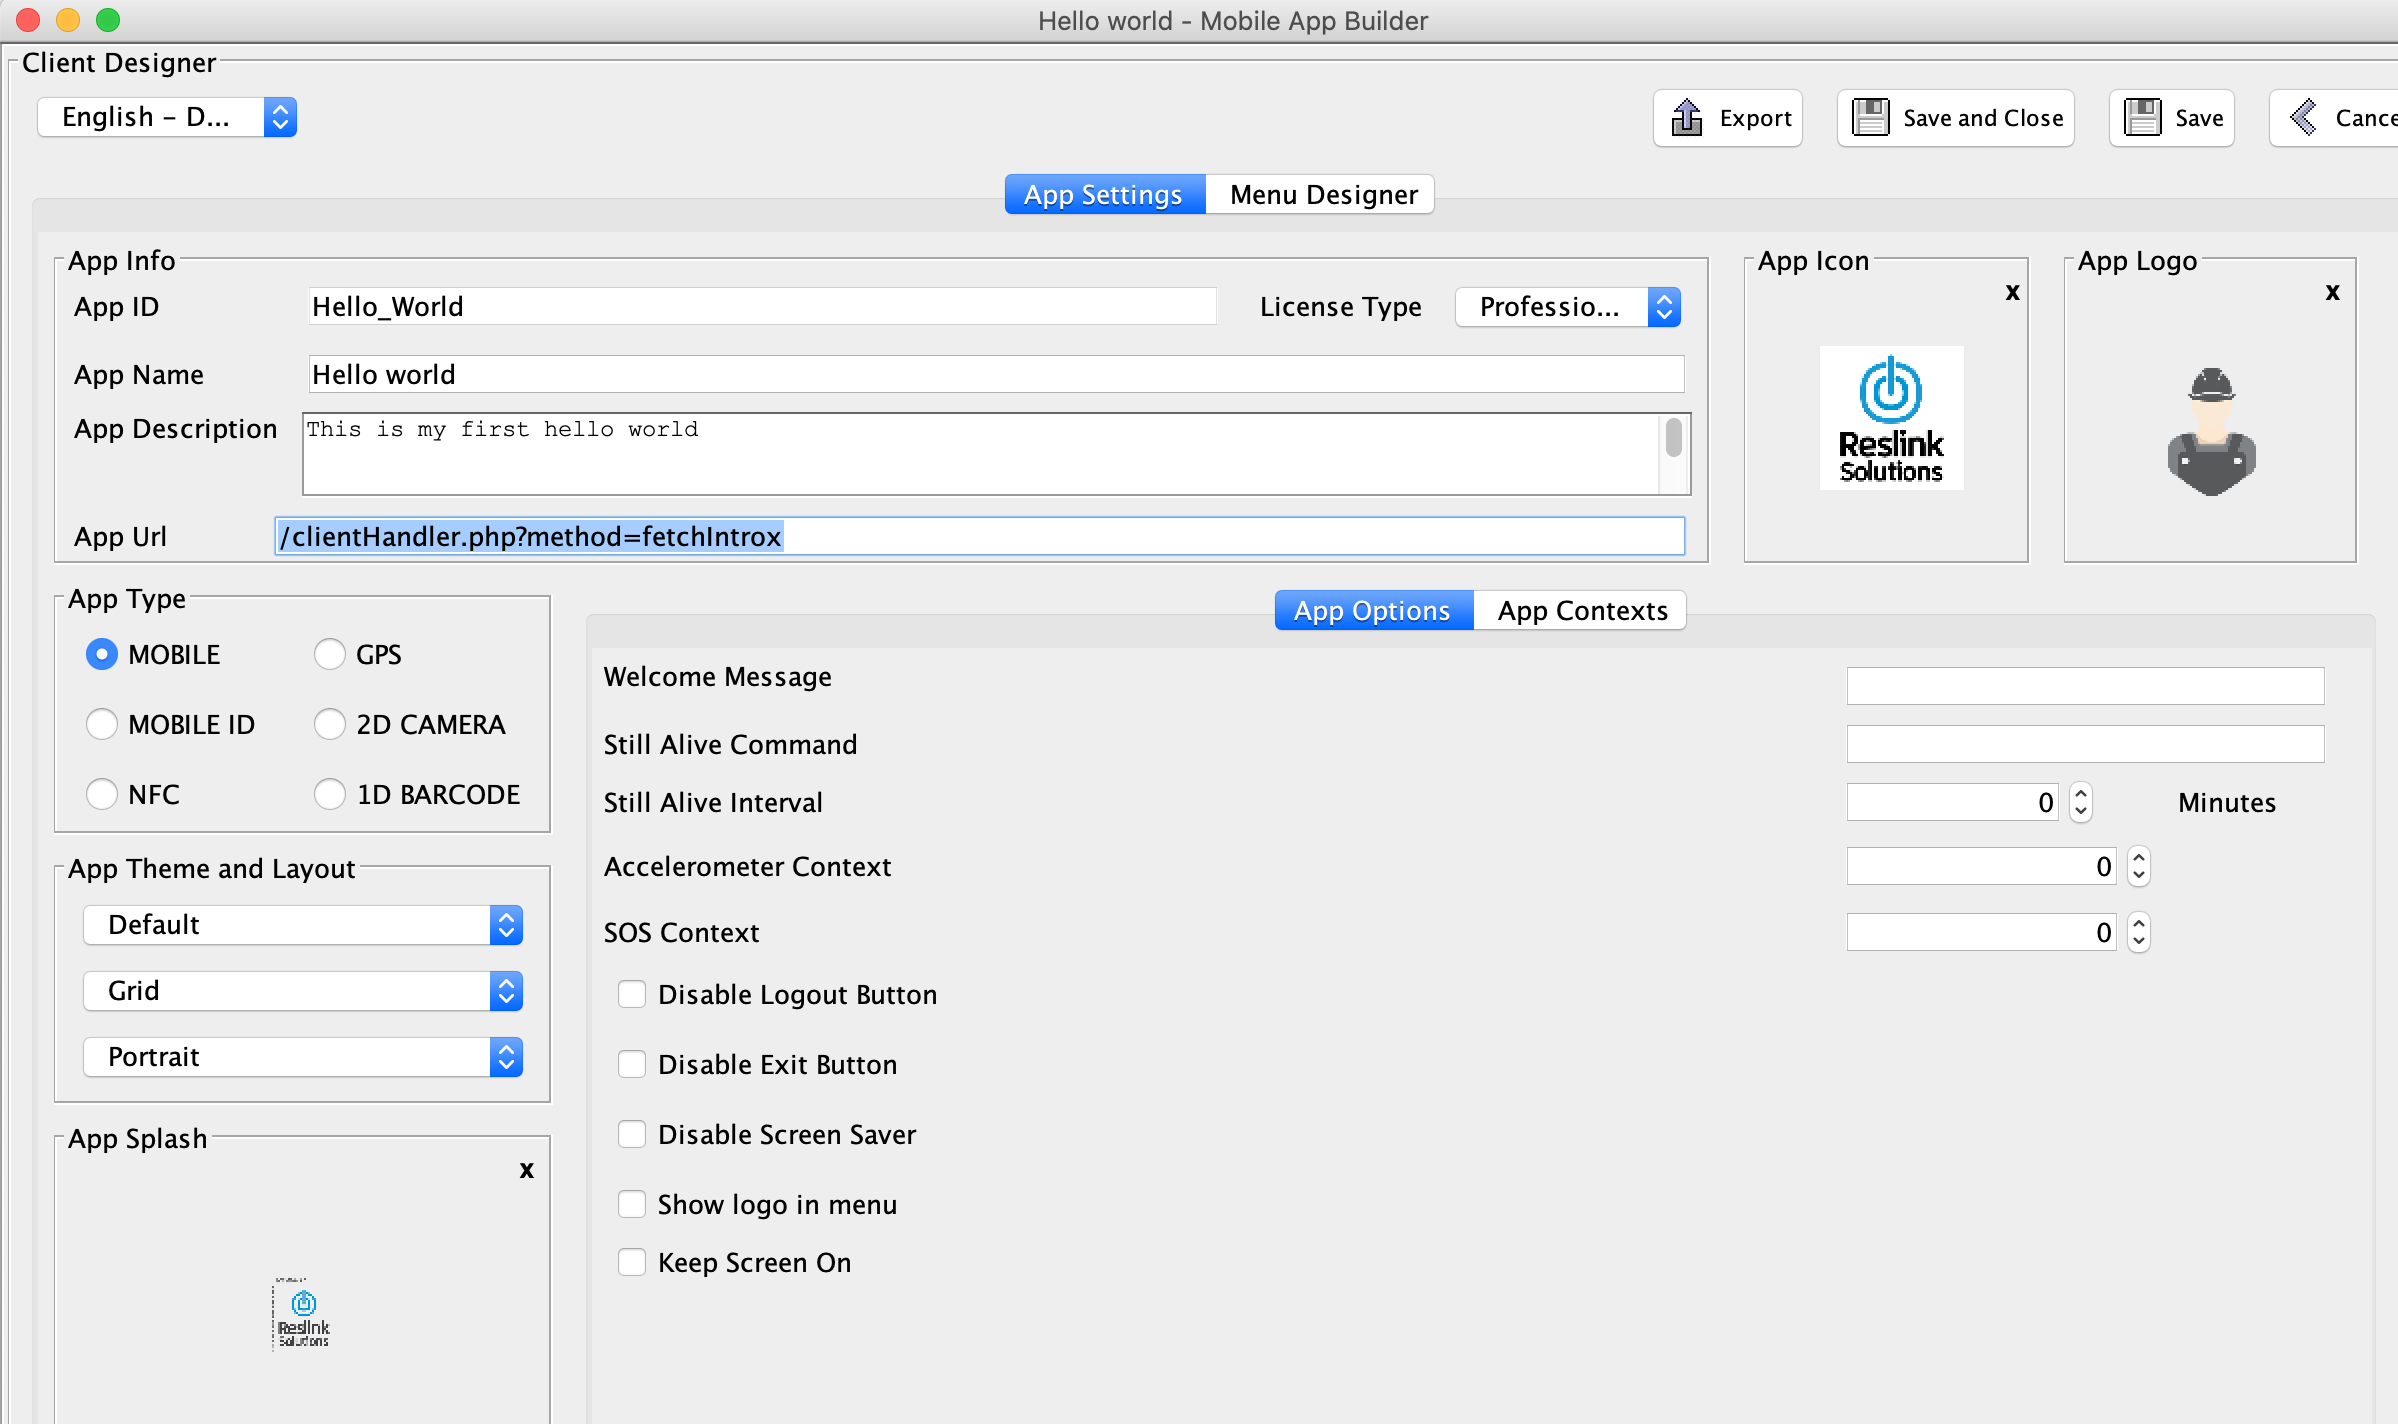The image size is (2398, 1424).
Task: Enable Disable Logout Button checkbox
Action: [632, 994]
